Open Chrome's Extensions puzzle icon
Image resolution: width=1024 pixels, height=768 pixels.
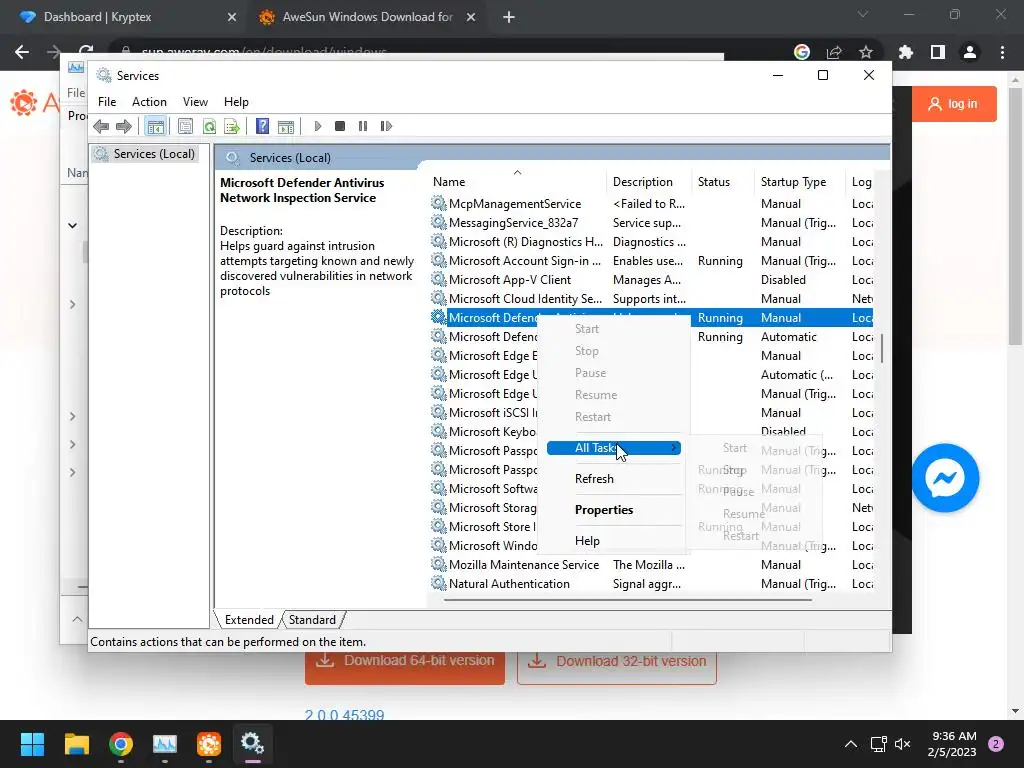906,52
